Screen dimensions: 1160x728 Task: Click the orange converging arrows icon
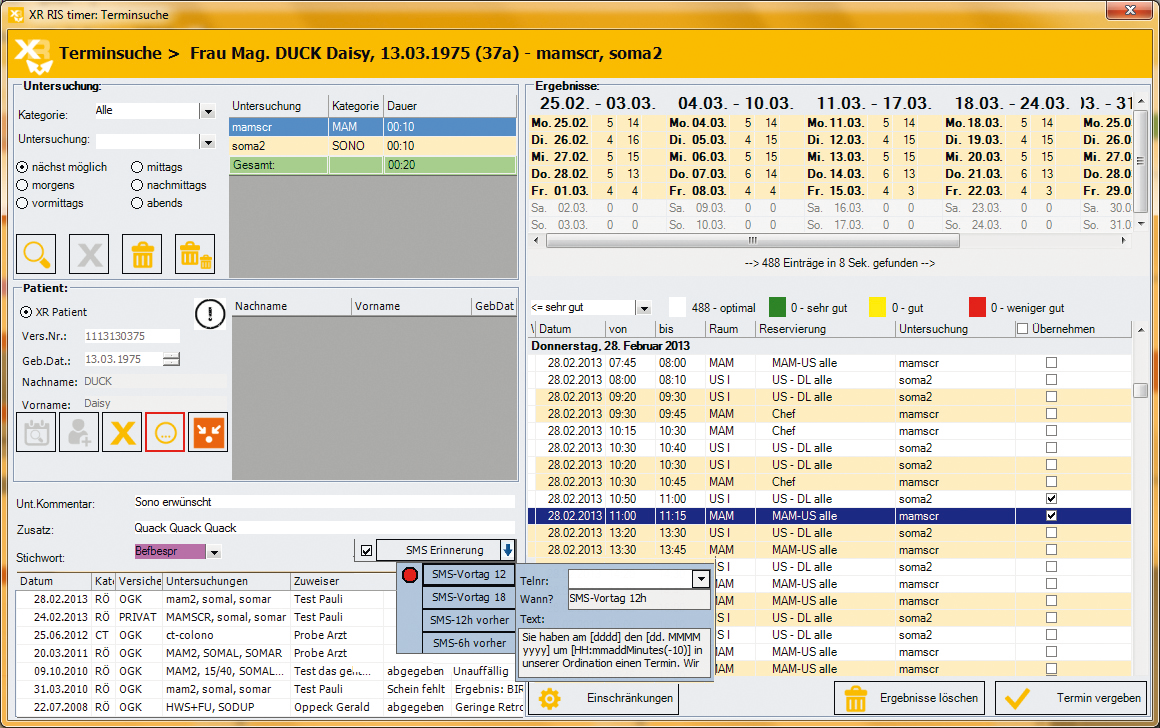click(x=208, y=432)
